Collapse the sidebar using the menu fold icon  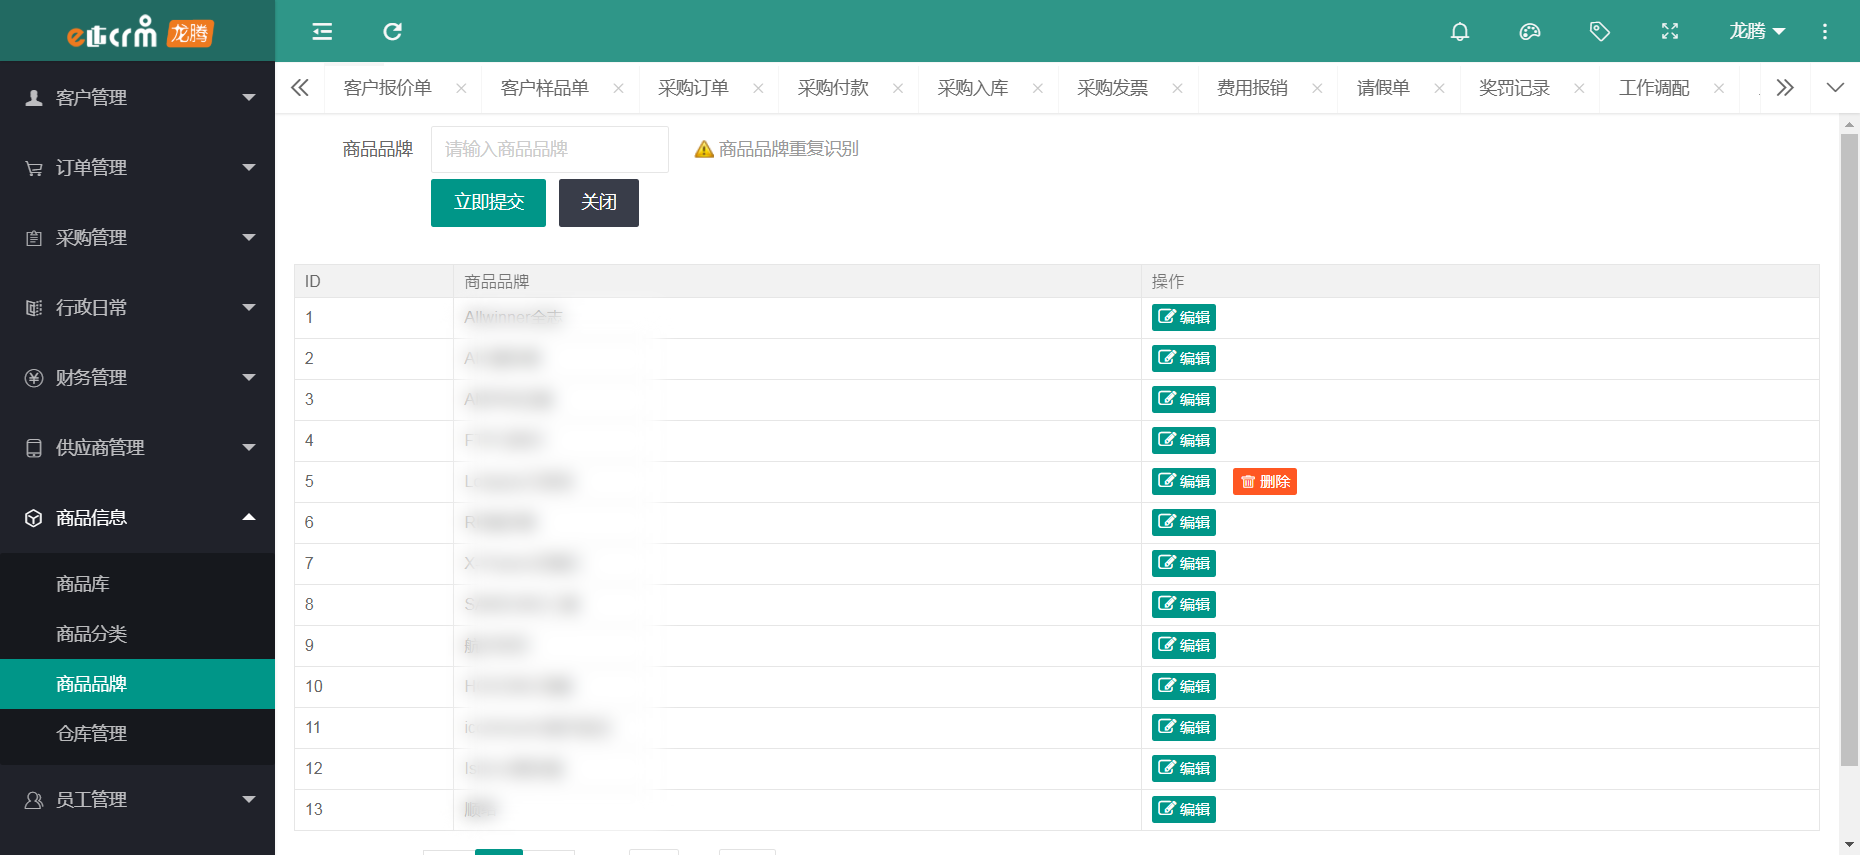(x=322, y=32)
